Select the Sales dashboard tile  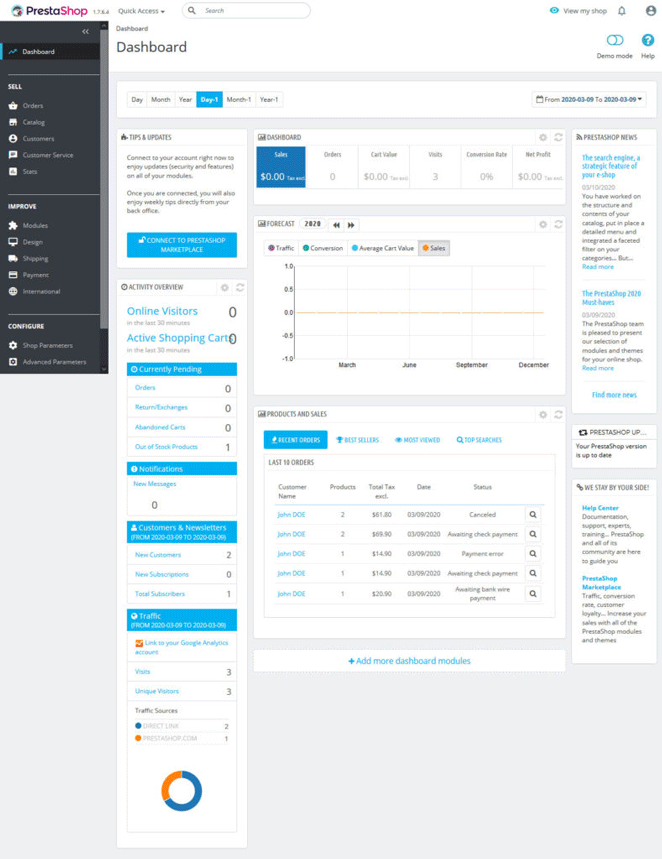pos(281,167)
